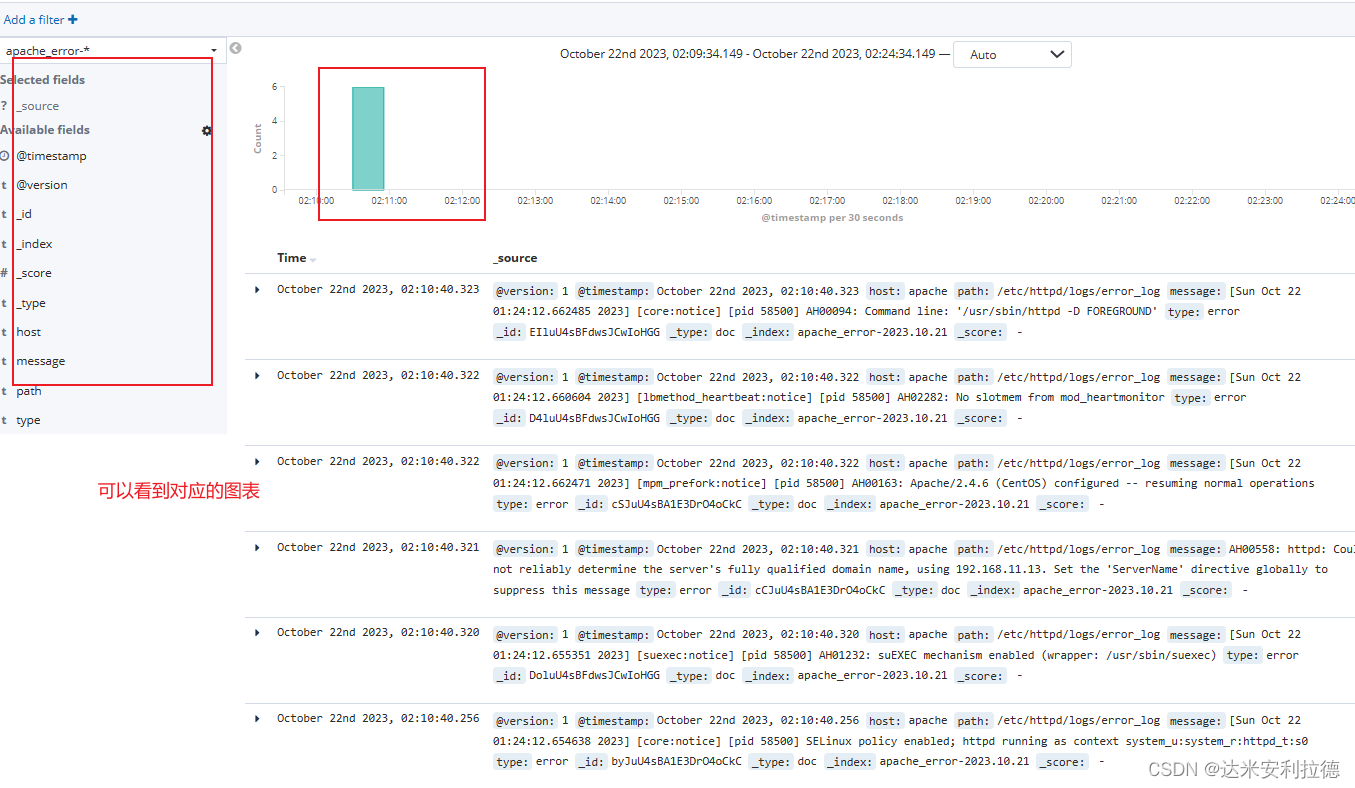This screenshot has height=788, width=1355.
Task: Sort by the Time column header
Action: [291, 258]
